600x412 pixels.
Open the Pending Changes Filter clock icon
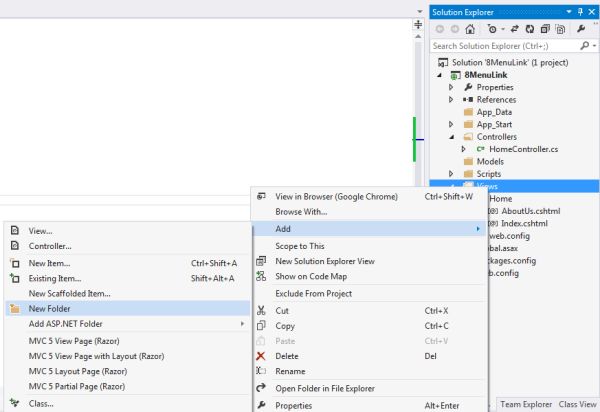point(492,29)
